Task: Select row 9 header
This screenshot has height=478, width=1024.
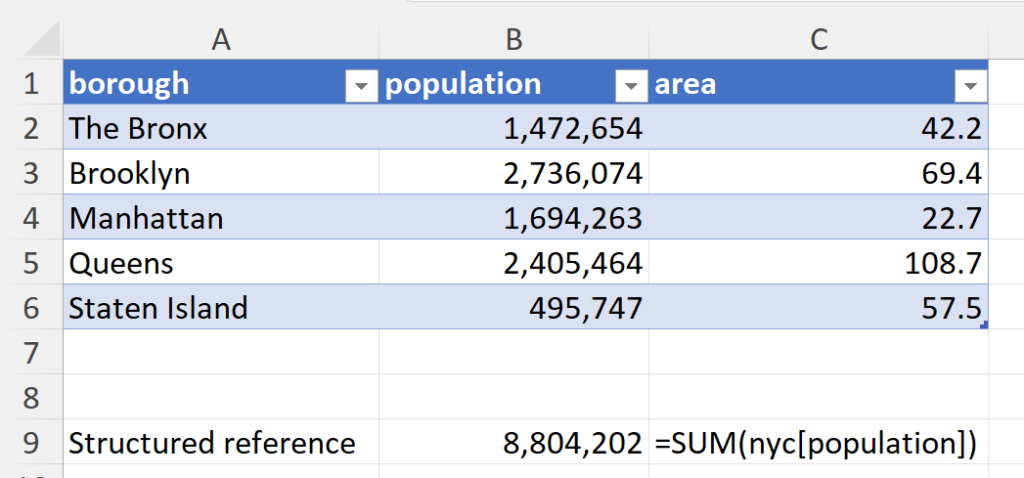Action: tap(30, 443)
